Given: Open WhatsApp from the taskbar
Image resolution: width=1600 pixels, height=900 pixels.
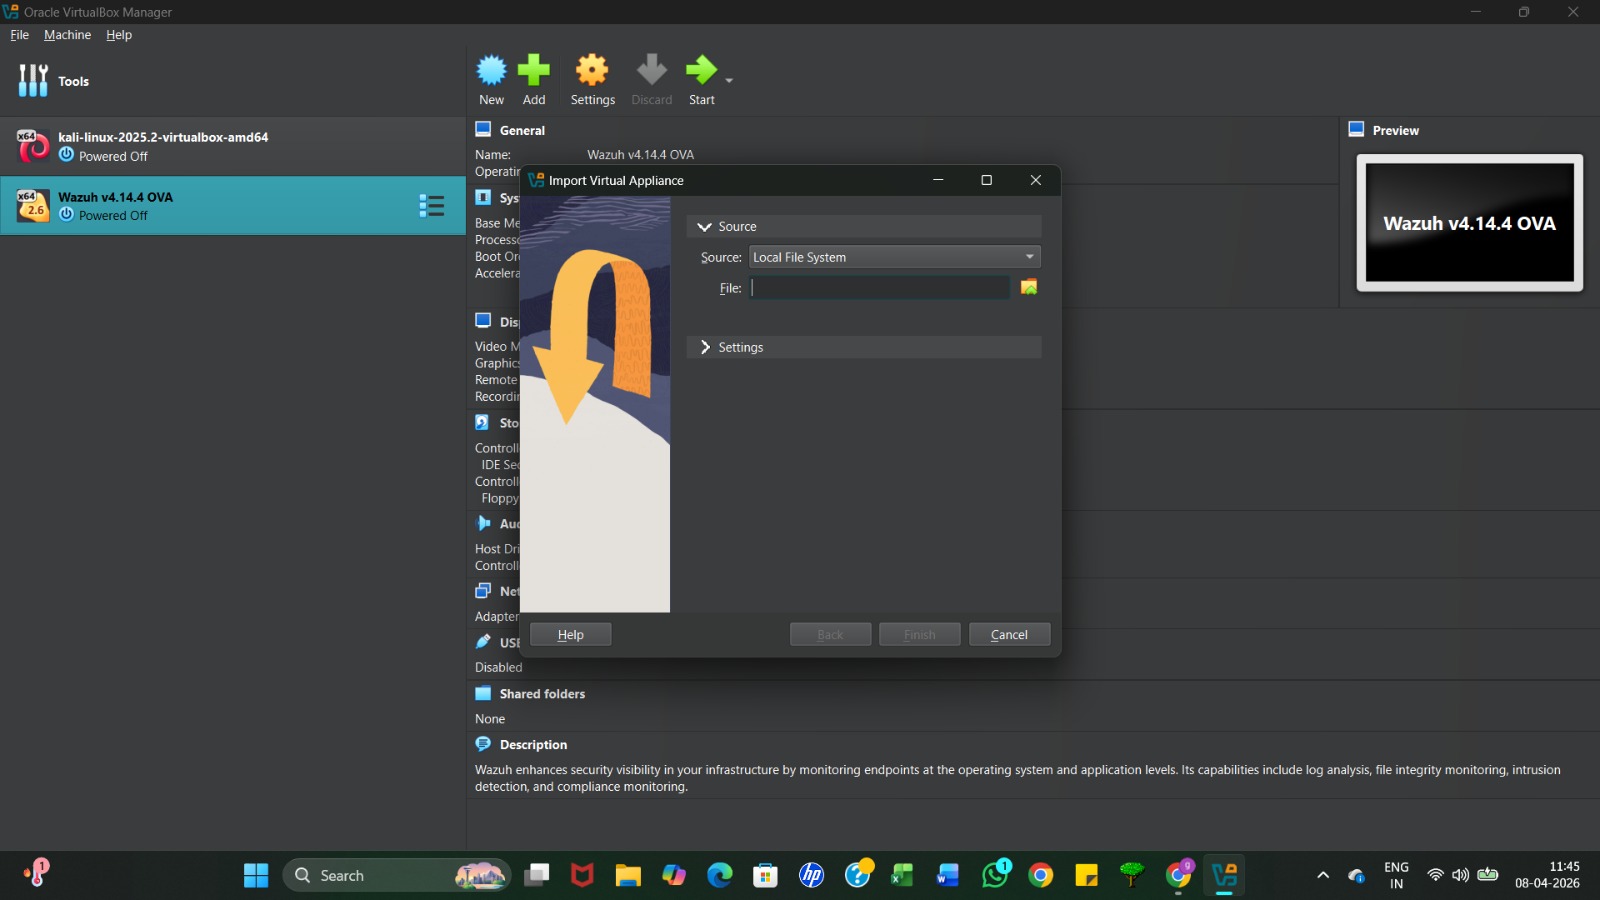Looking at the screenshot, I should click(x=995, y=876).
